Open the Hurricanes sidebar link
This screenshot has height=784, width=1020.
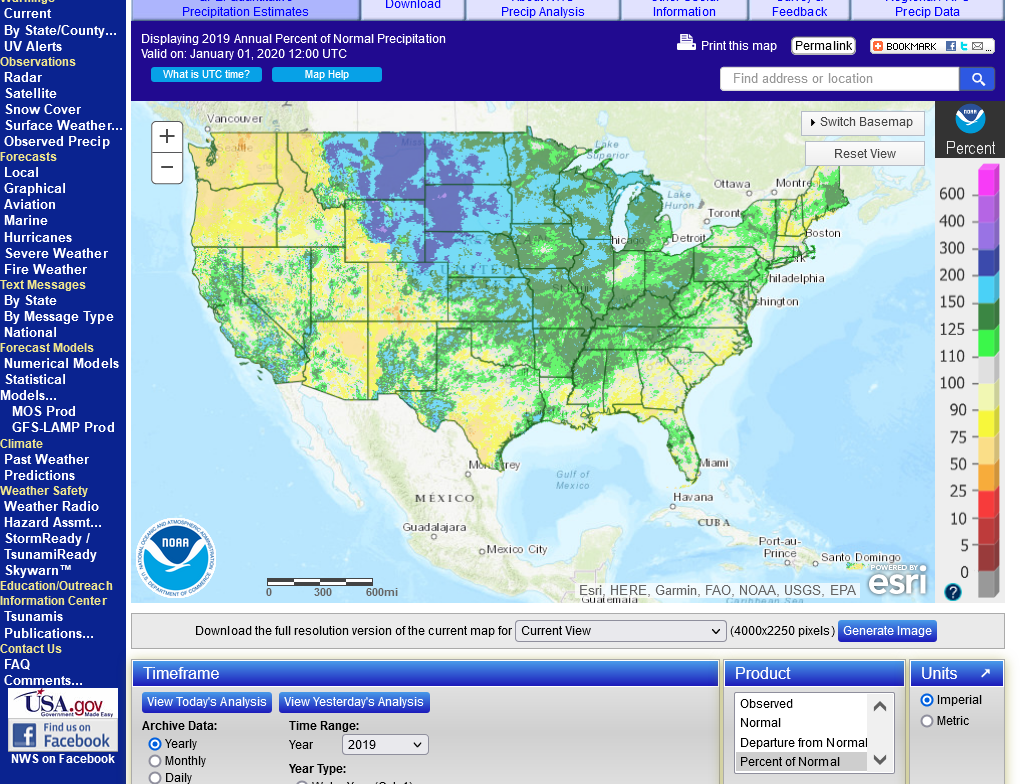[38, 237]
